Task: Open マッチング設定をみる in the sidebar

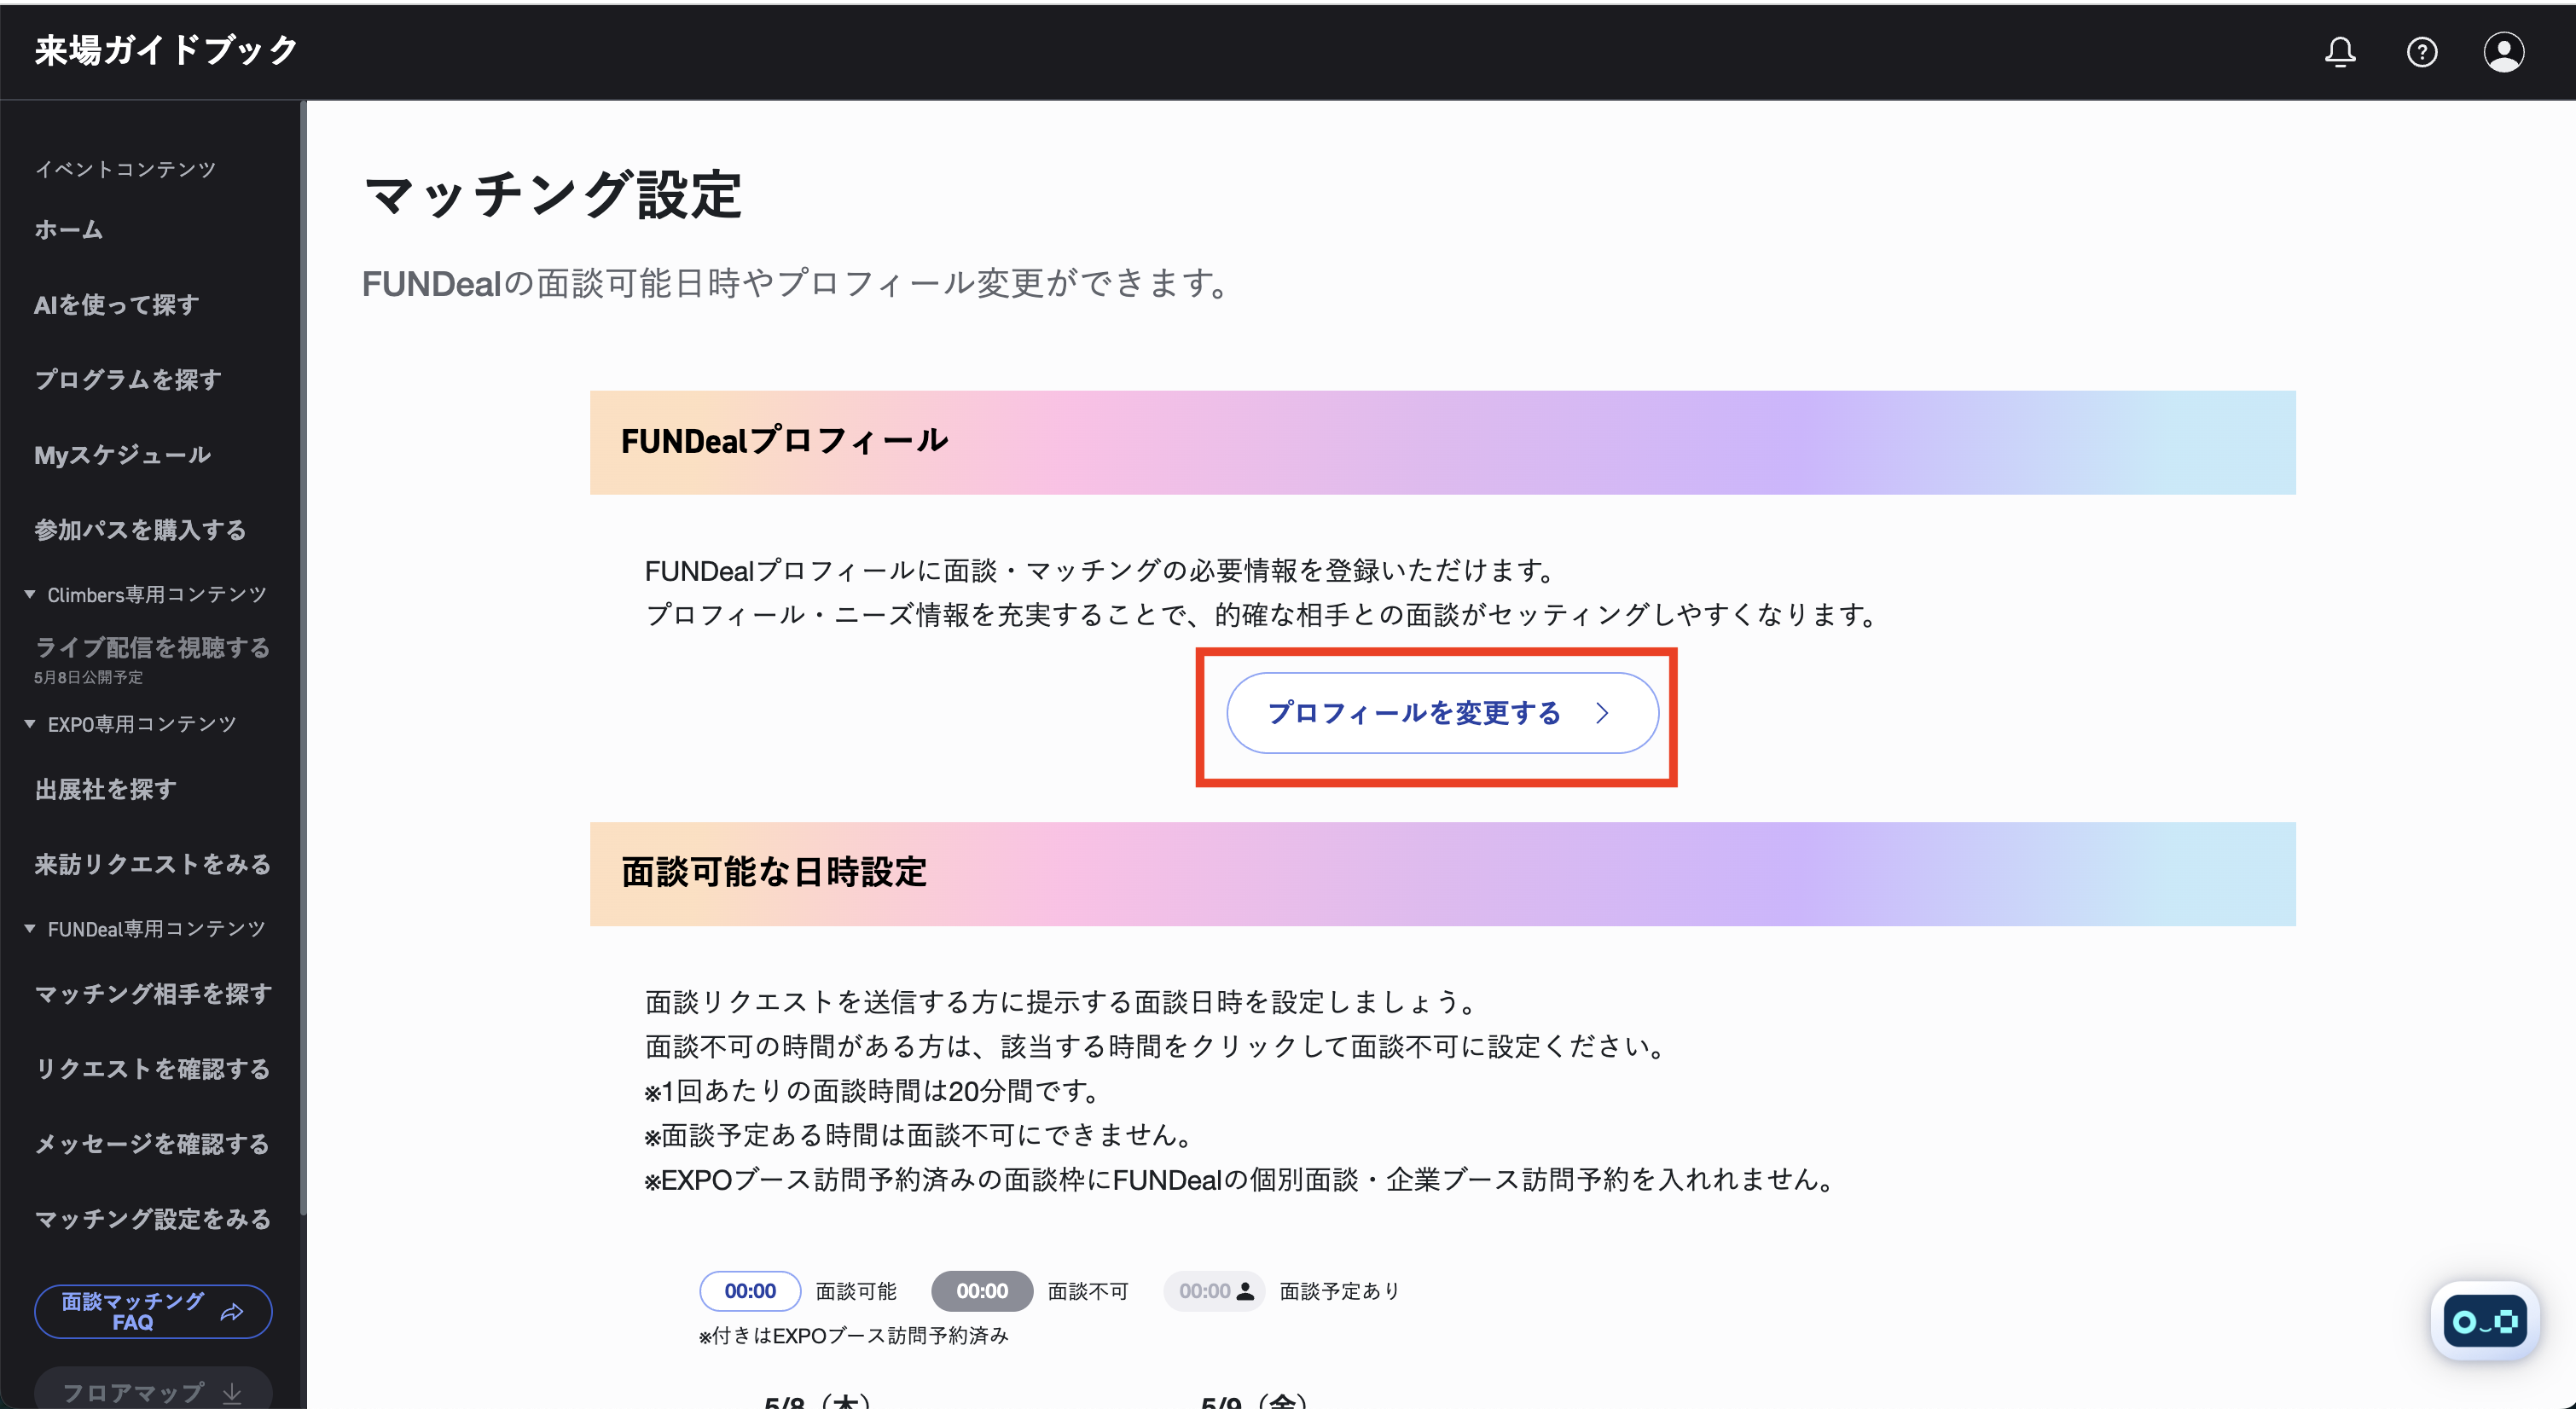Action: (152, 1219)
